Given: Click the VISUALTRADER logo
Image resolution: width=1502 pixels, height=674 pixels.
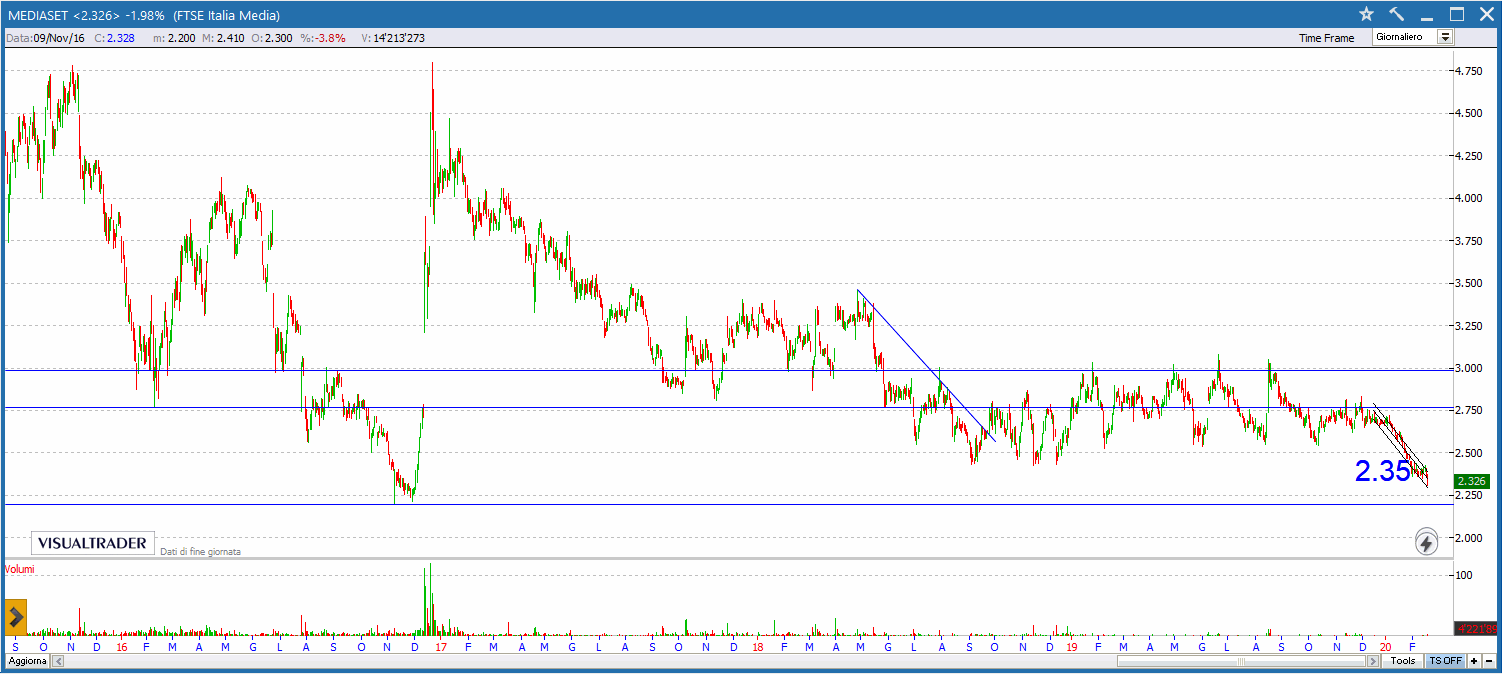Looking at the screenshot, I should coord(93,543).
